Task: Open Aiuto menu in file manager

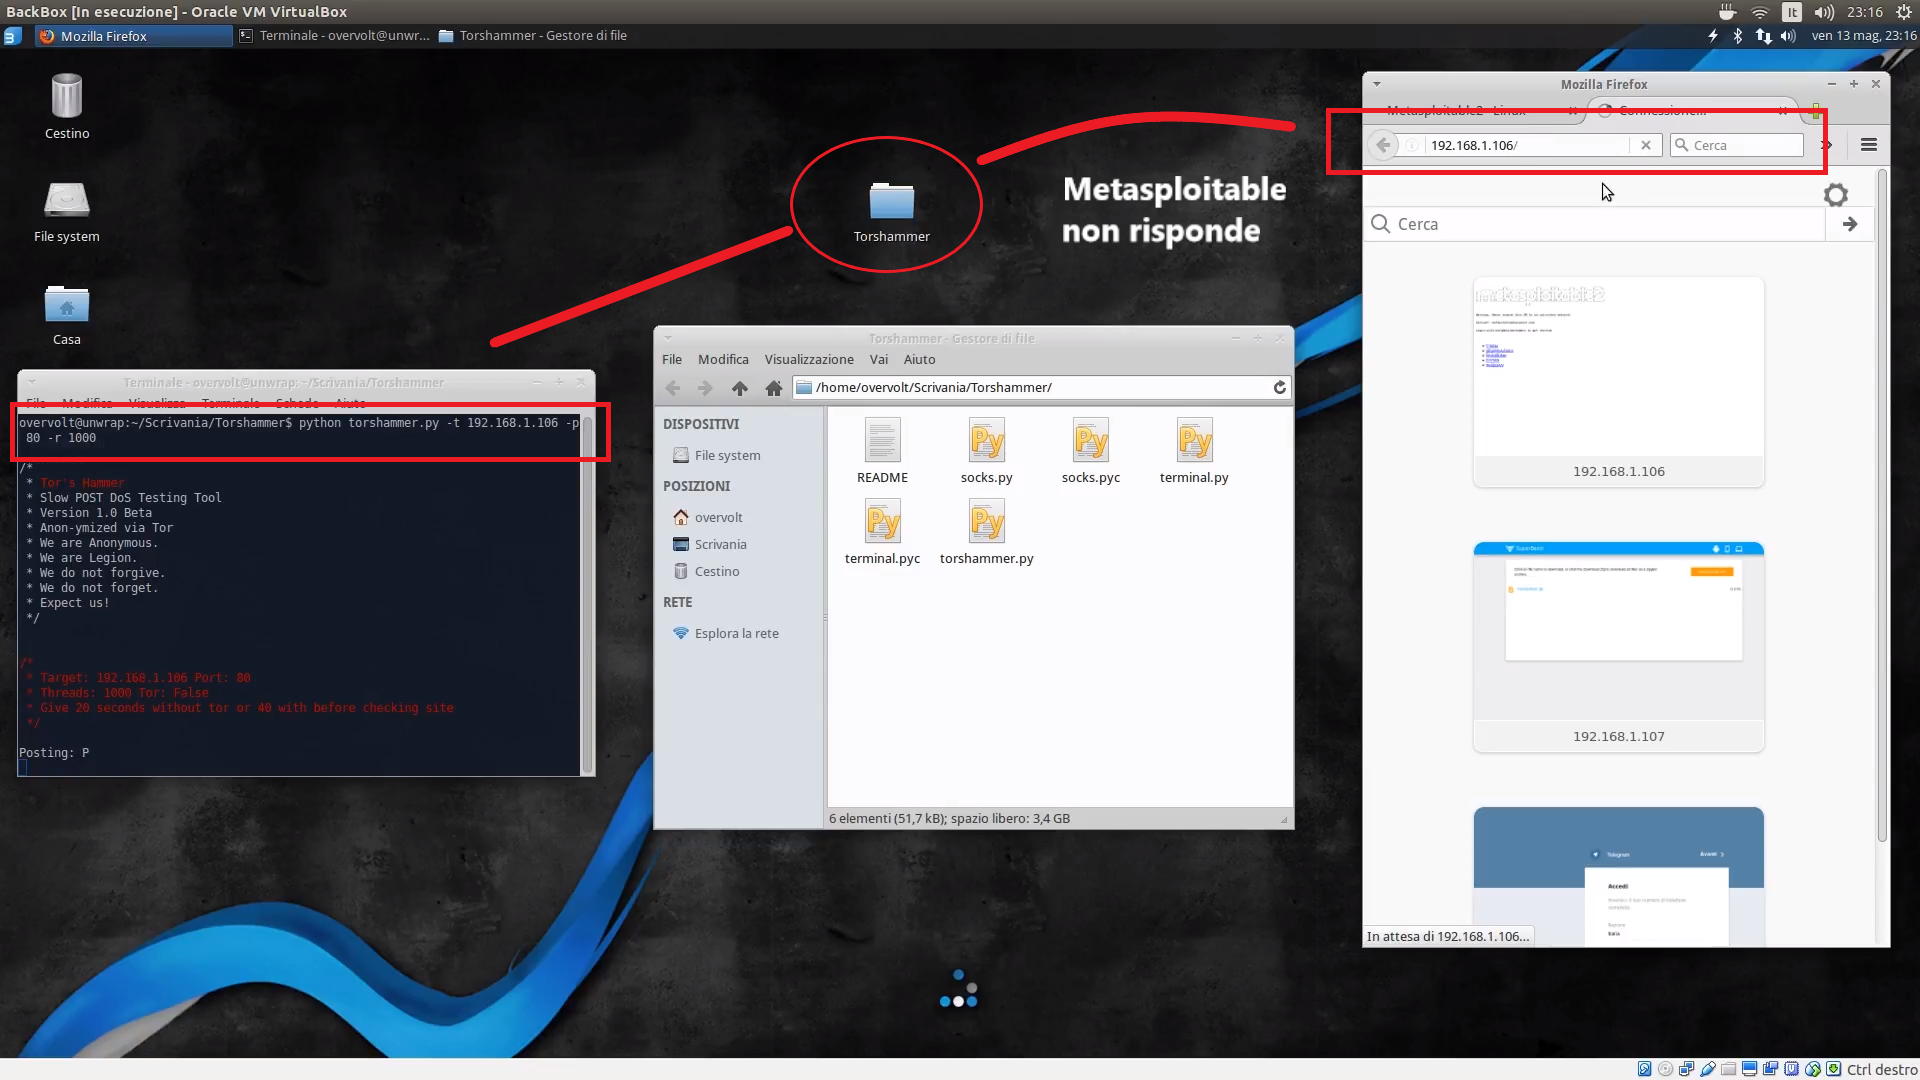Action: (920, 360)
